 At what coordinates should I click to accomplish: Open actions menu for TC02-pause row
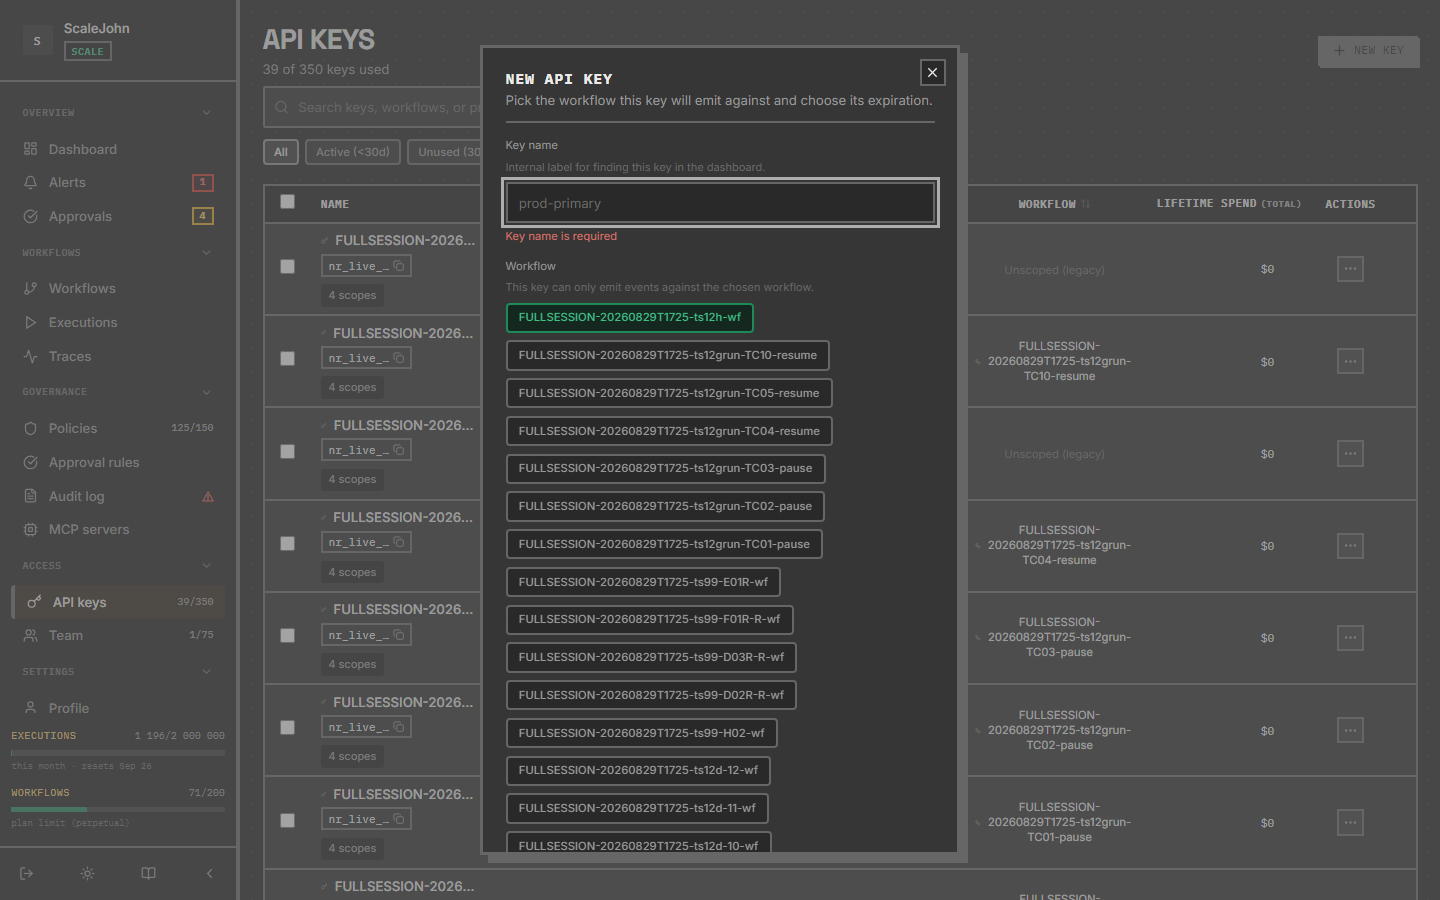coord(1350,730)
